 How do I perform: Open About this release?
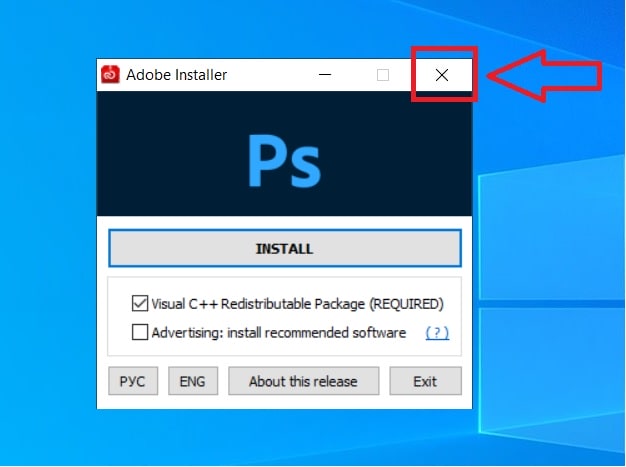[x=303, y=381]
